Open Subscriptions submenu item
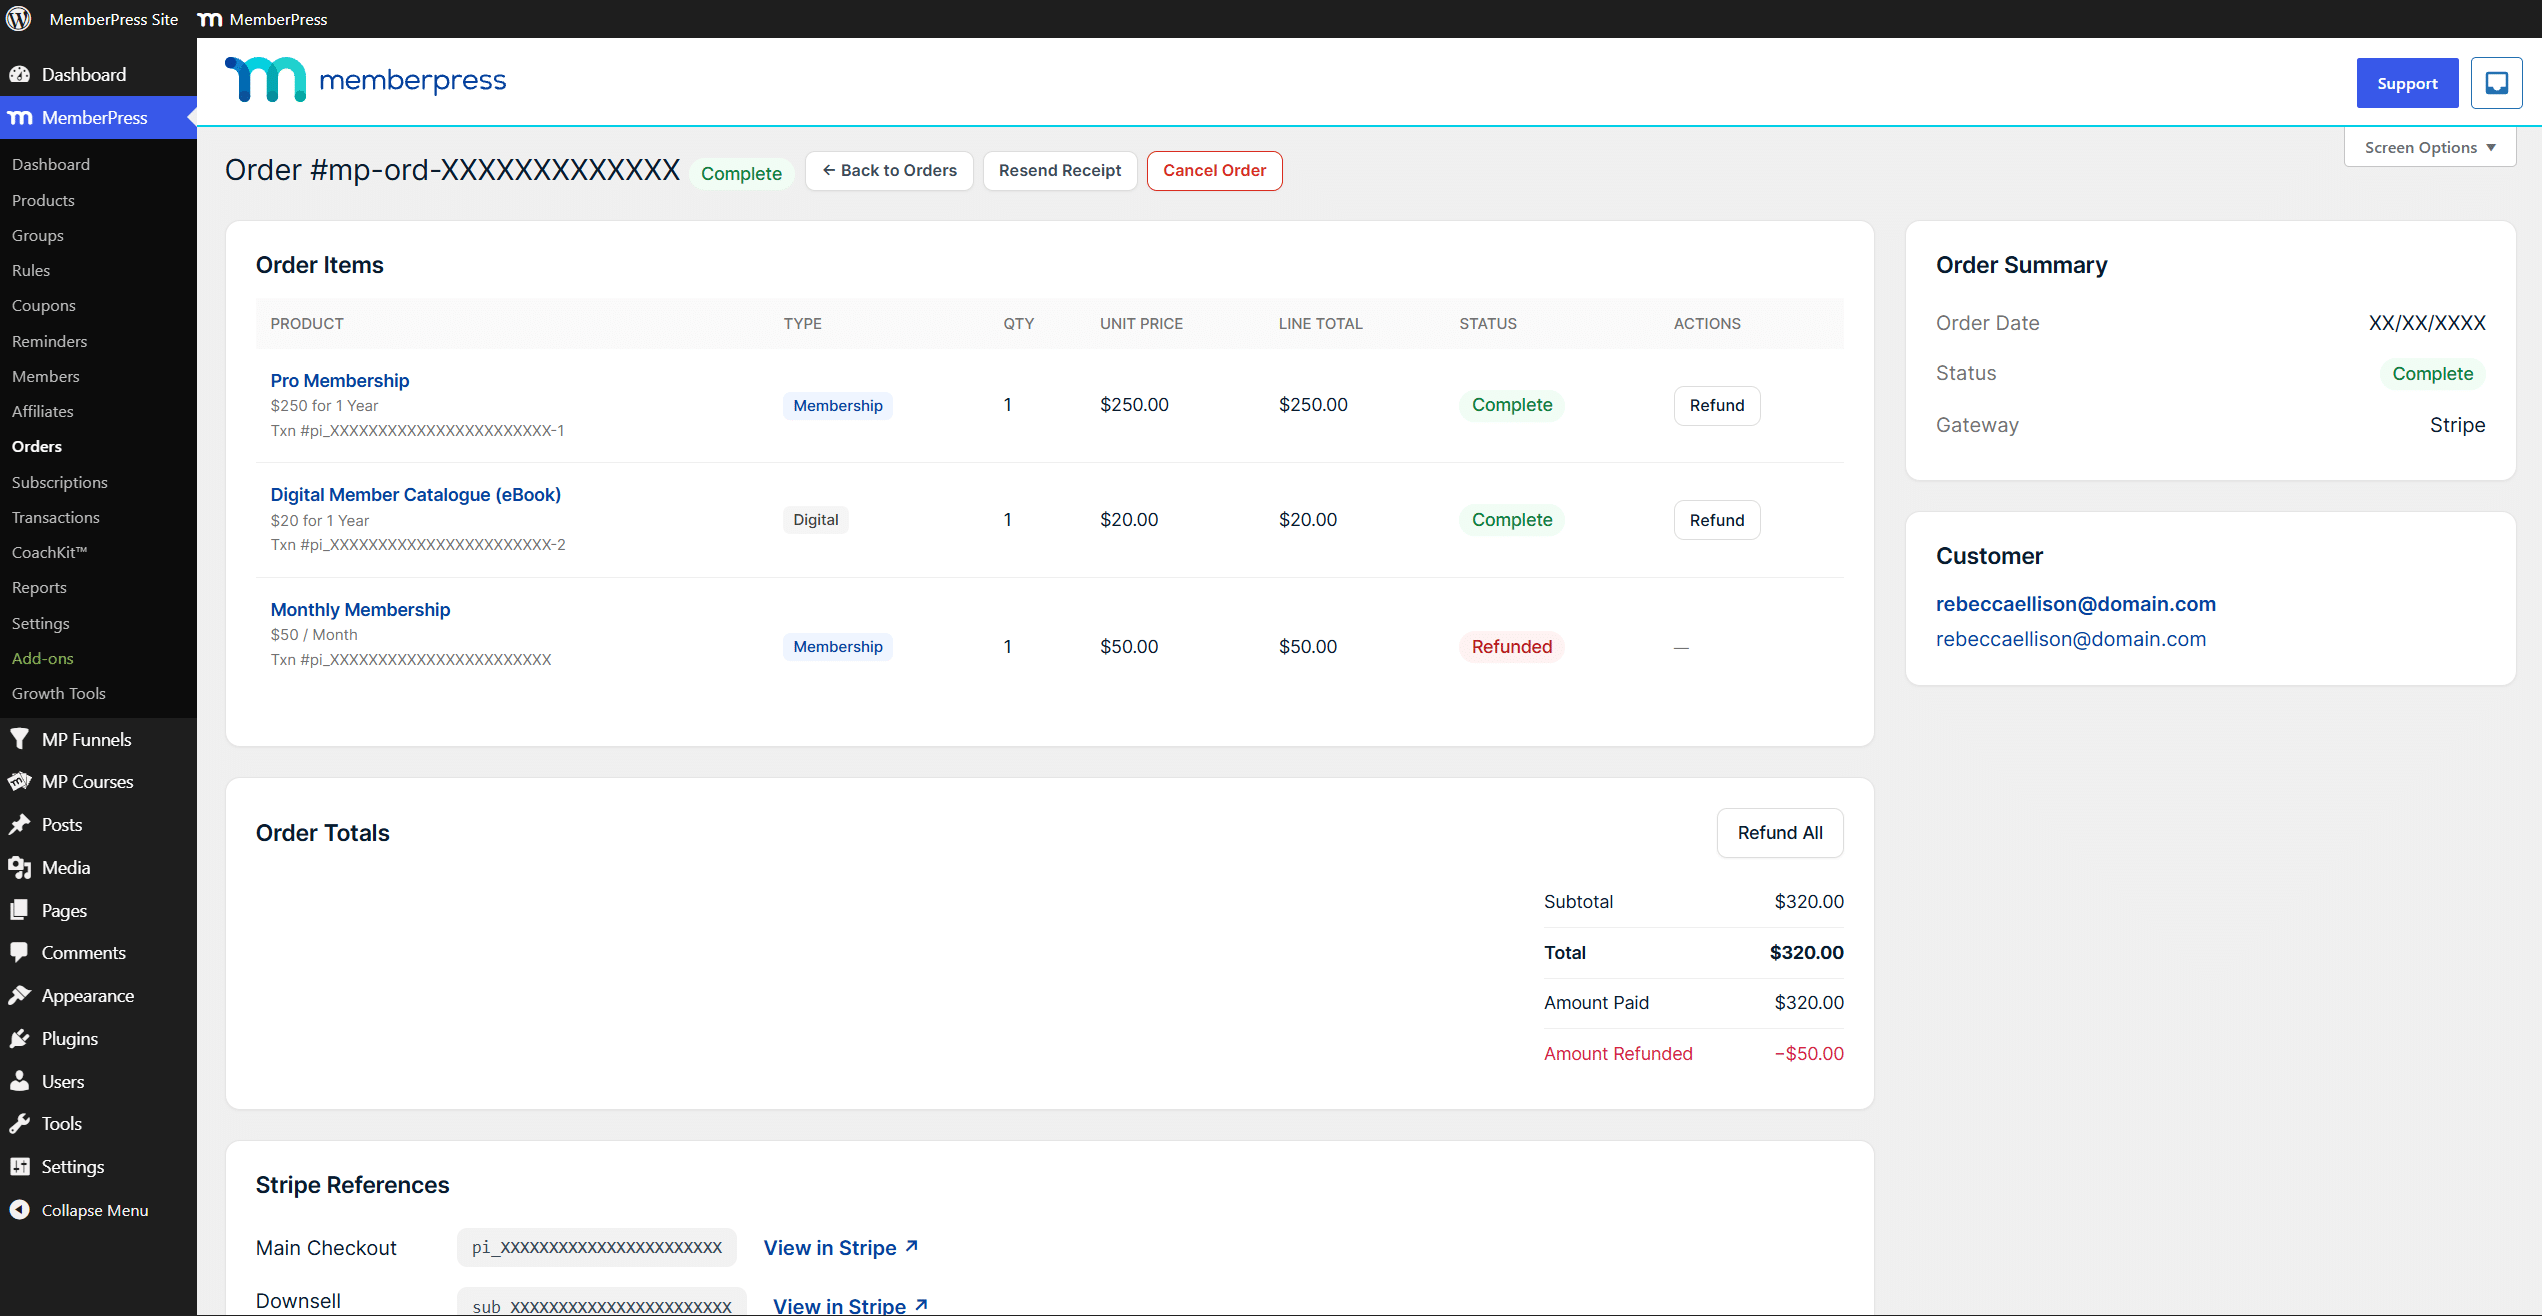This screenshot has height=1316, width=2542. pyautogui.click(x=59, y=482)
